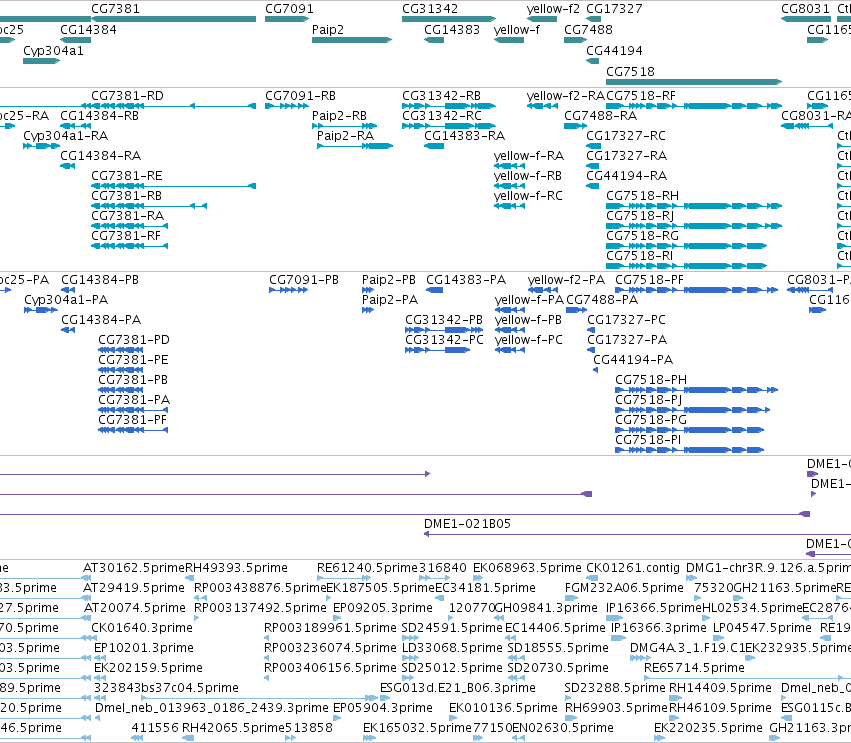The width and height of the screenshot is (851, 743).
Task: Click the CG7381-PD protein label
Action: [x=134, y=340]
